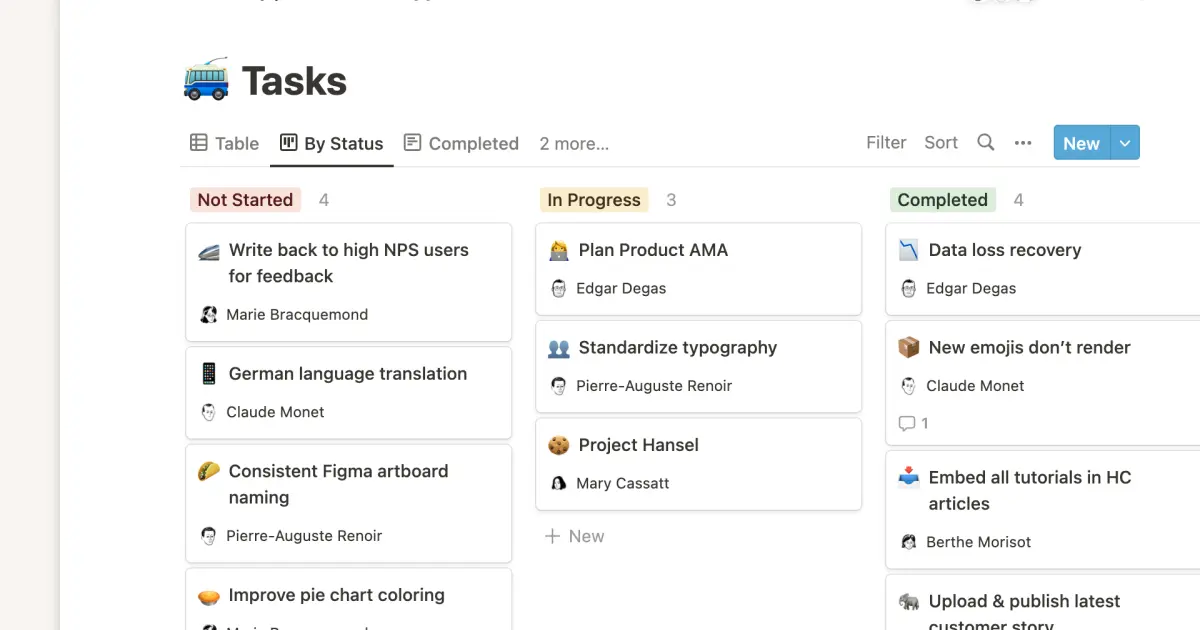Click the comment bubble on New emojis card
Viewport: 1200px width, 630px height.
907,423
